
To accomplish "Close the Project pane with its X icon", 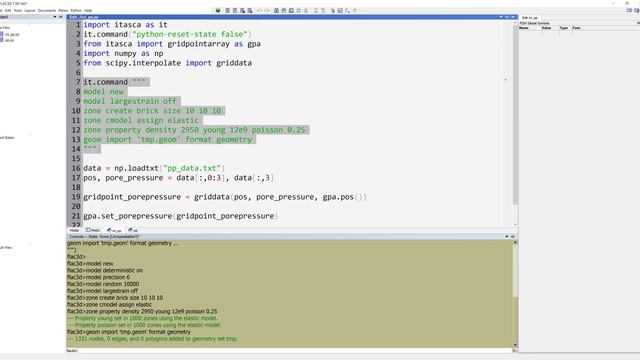I will point(61,17).
